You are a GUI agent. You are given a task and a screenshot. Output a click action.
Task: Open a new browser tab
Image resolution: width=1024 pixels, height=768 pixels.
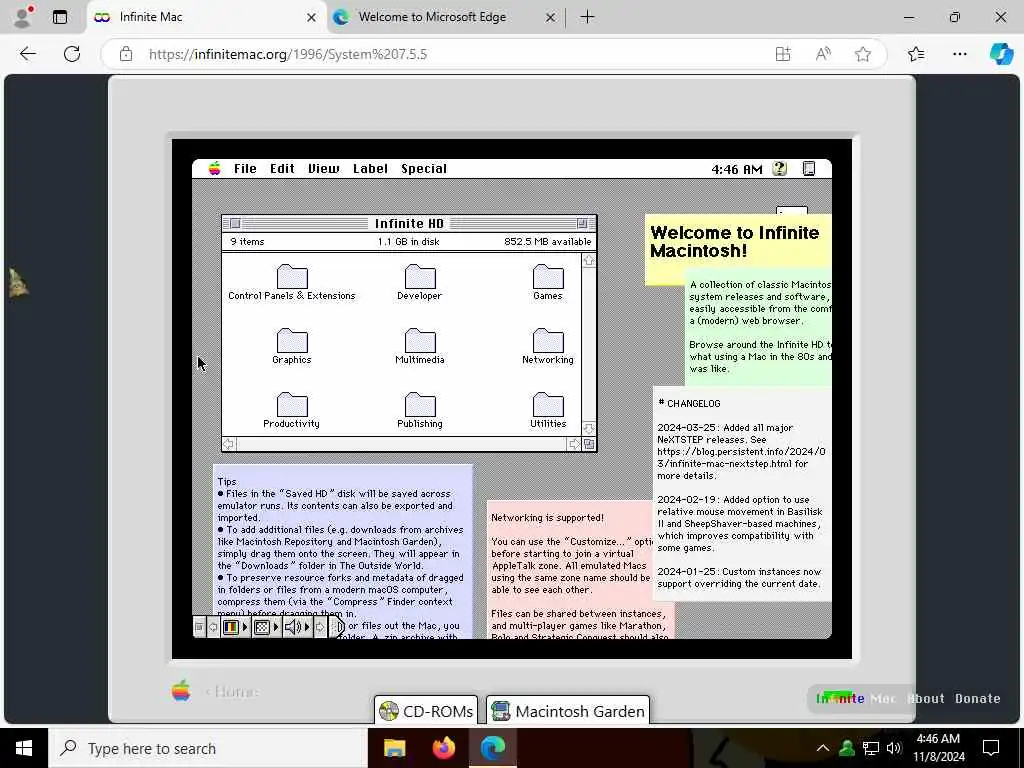point(587,17)
